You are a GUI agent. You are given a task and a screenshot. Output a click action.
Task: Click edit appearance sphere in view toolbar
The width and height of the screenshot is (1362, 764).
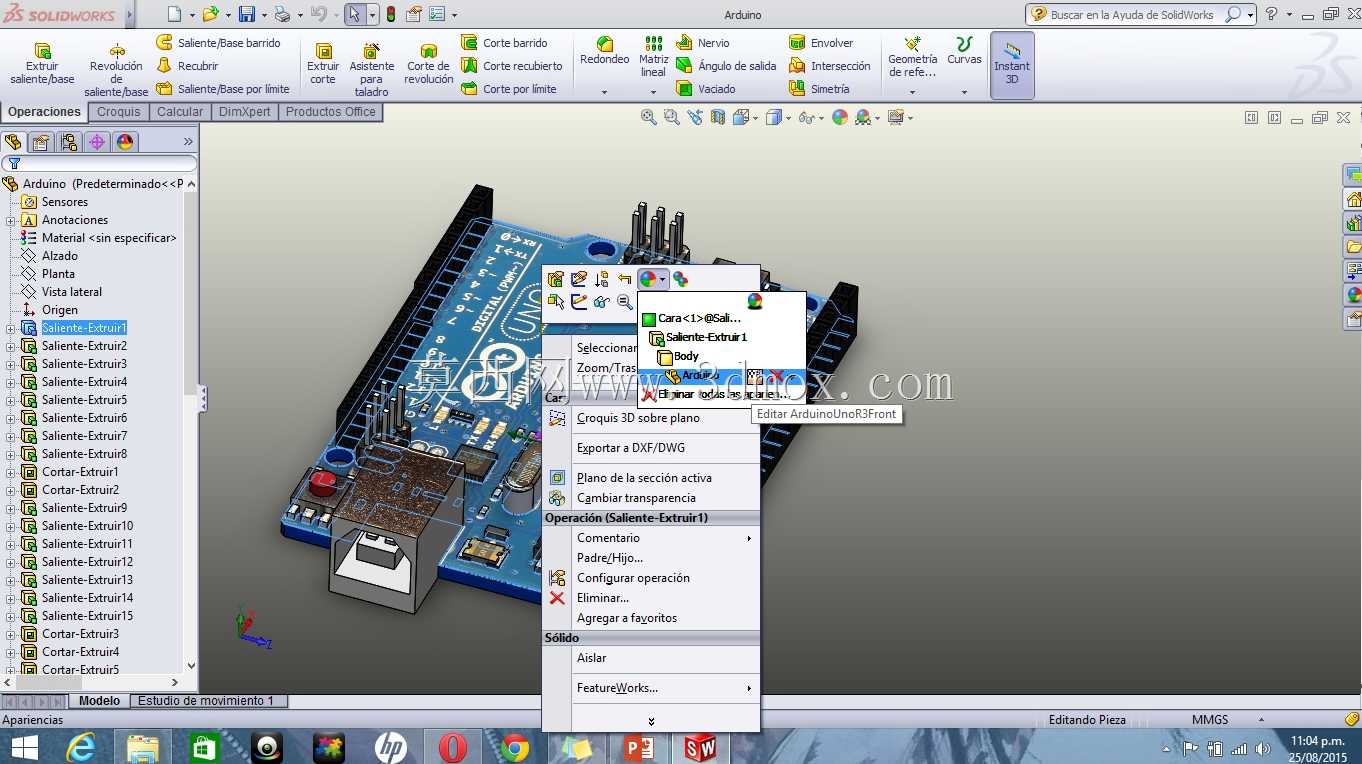[840, 118]
